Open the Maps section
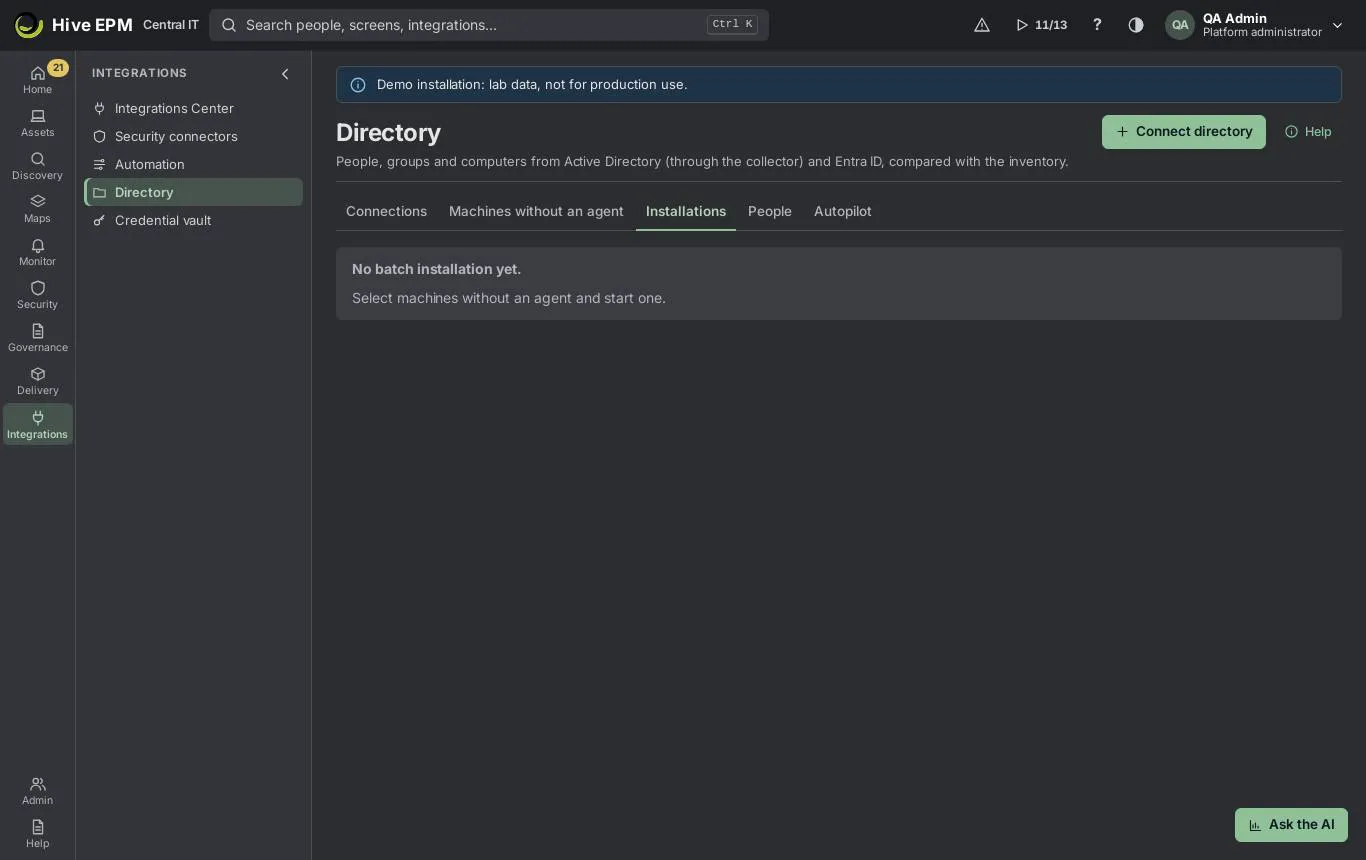 37,209
